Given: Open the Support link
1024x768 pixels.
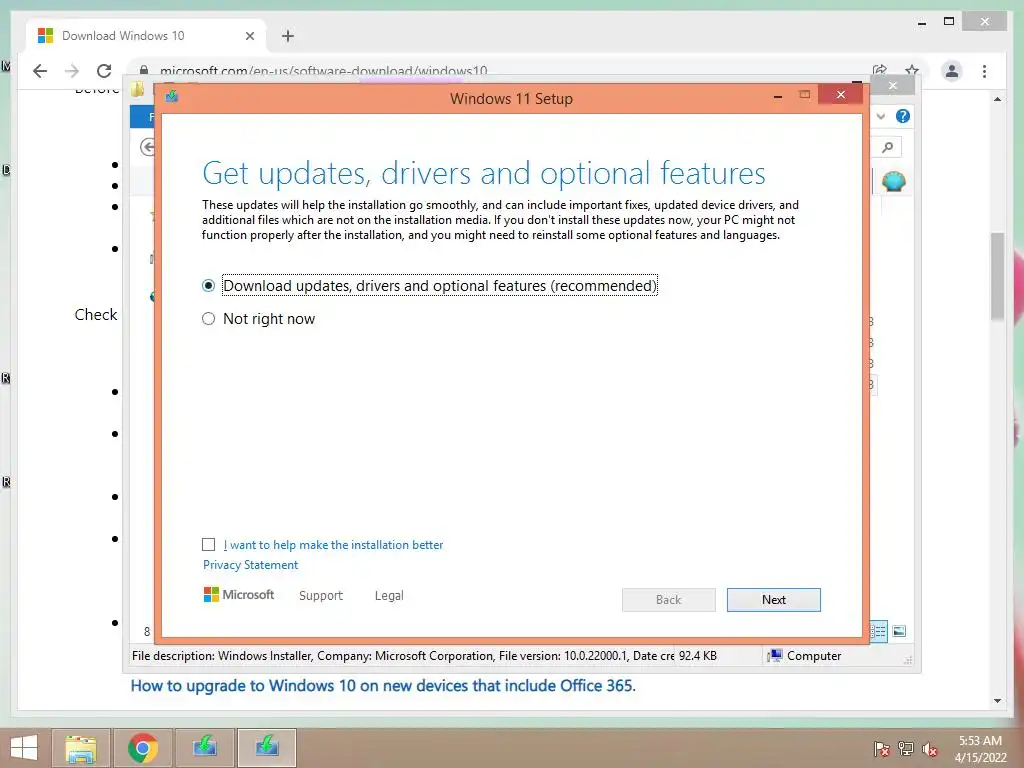Looking at the screenshot, I should (x=321, y=596).
